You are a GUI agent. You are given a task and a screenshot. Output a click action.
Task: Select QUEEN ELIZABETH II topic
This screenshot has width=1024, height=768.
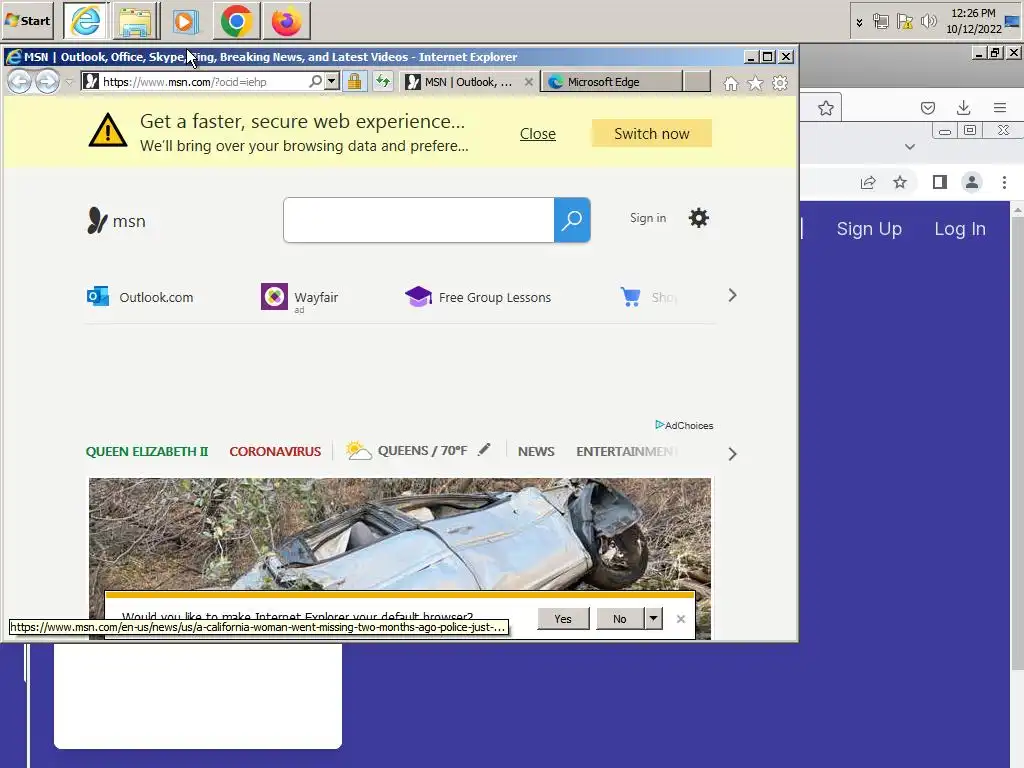pos(147,451)
